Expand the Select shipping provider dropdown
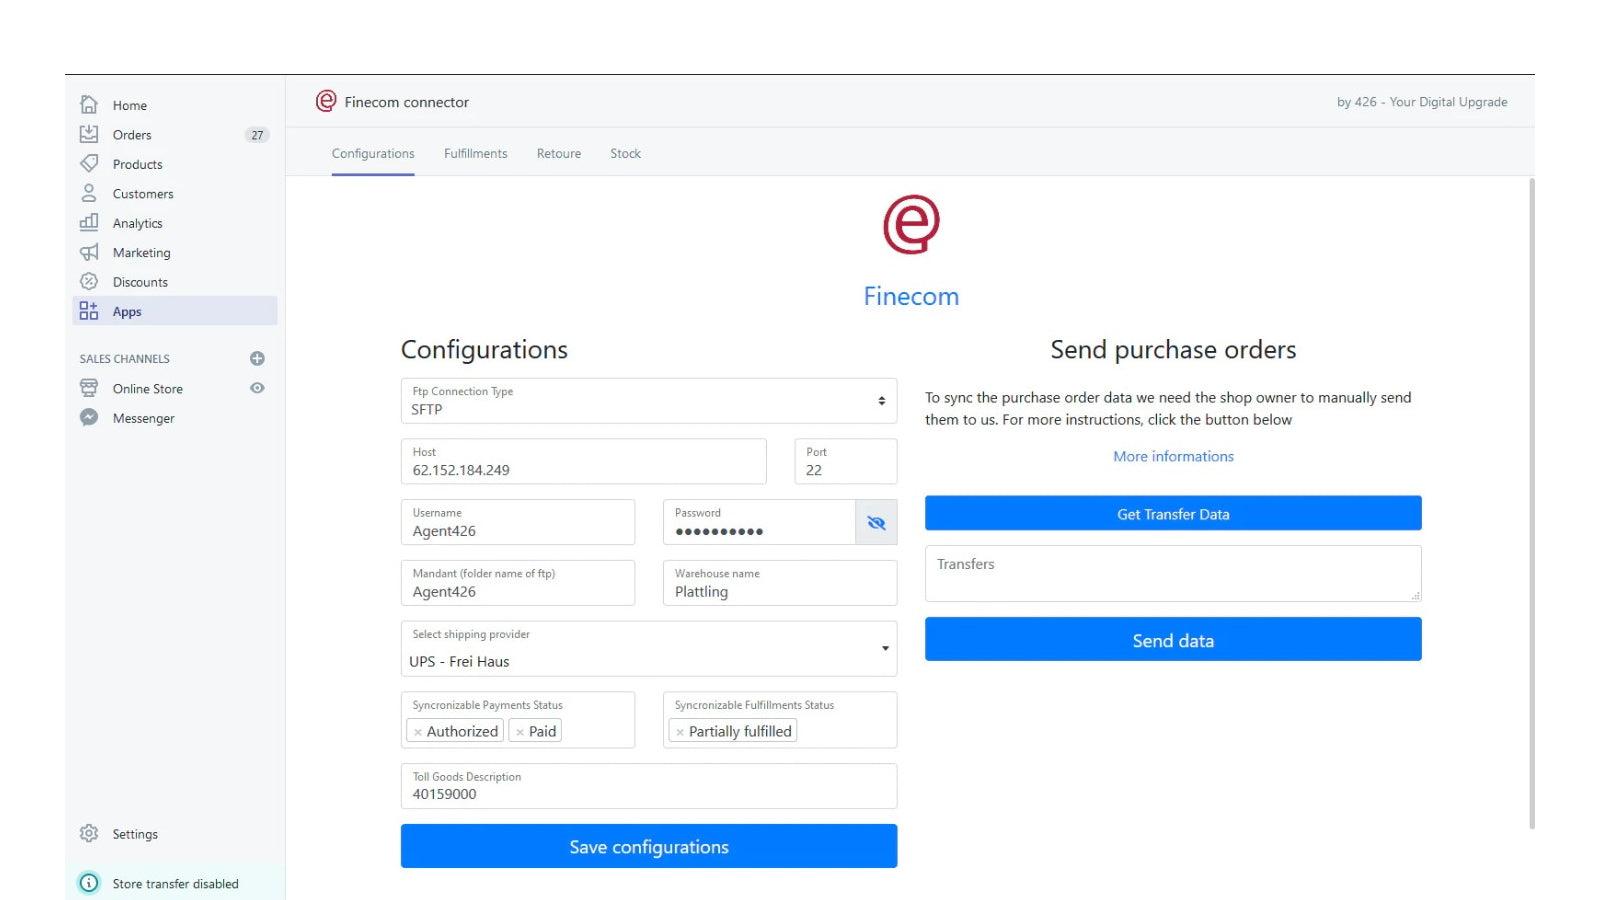 tap(884, 648)
